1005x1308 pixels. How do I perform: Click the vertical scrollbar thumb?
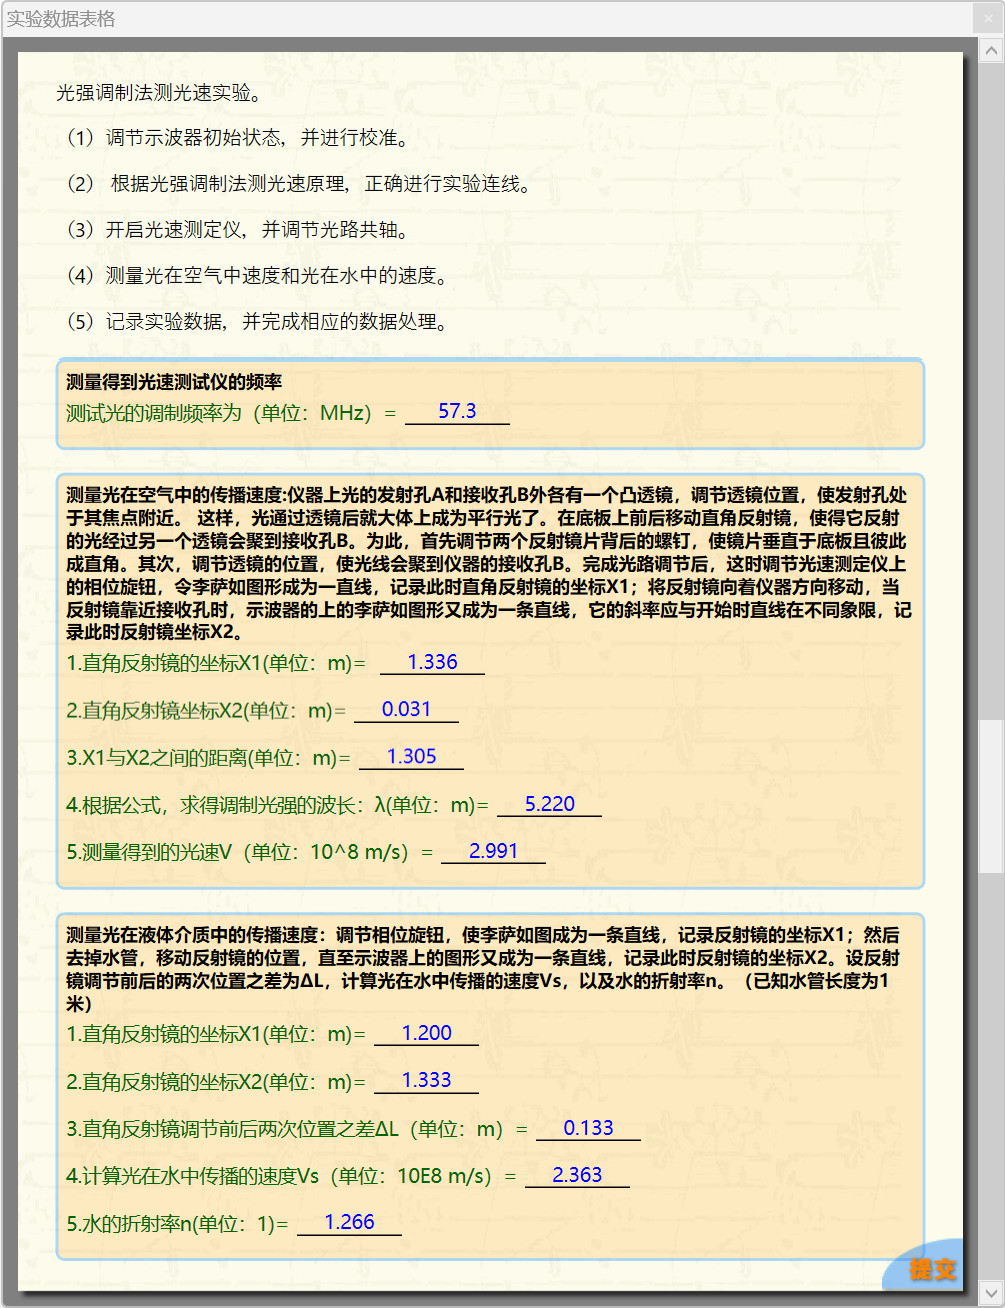pos(991,795)
